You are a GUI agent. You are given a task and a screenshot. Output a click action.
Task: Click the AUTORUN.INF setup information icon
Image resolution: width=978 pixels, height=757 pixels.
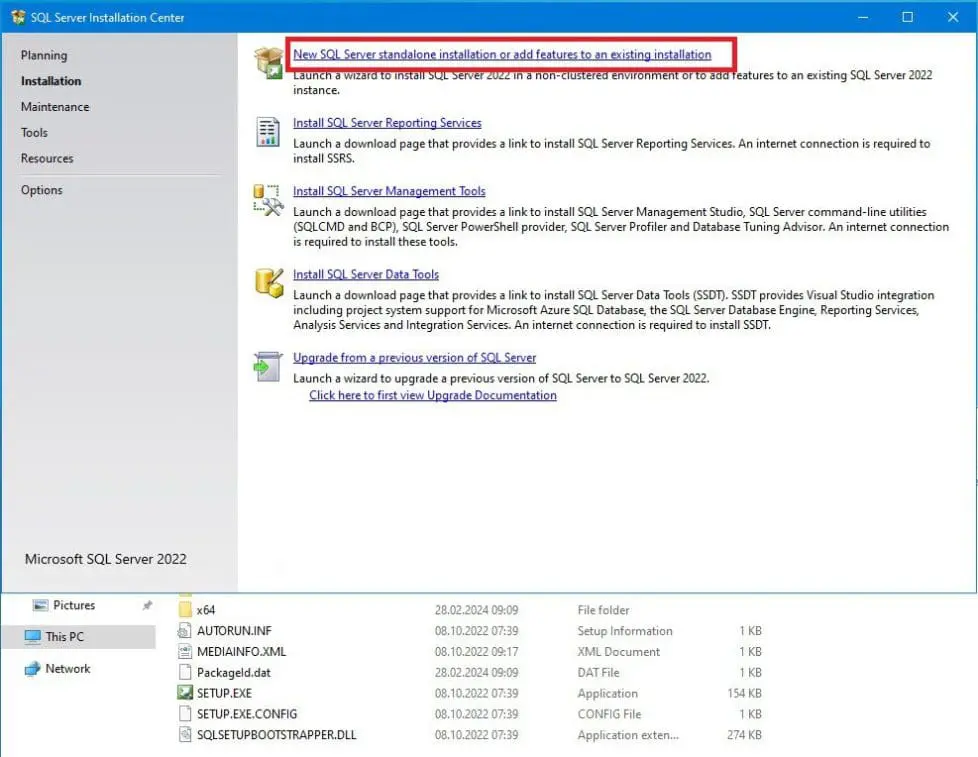point(183,631)
